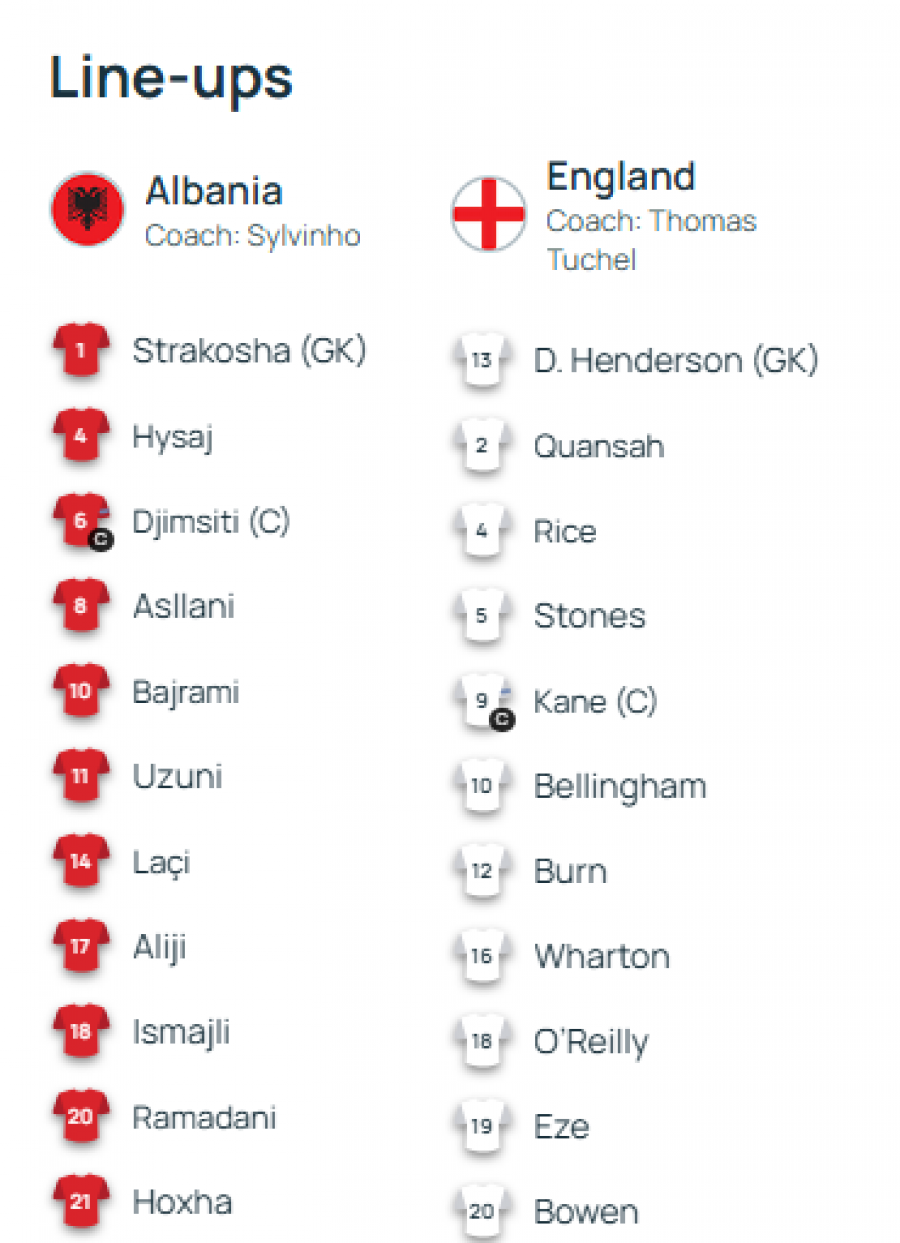The width and height of the screenshot is (900, 1243).
Task: Click D. Henderson's number 13 jersey icon
Action: [x=482, y=360]
